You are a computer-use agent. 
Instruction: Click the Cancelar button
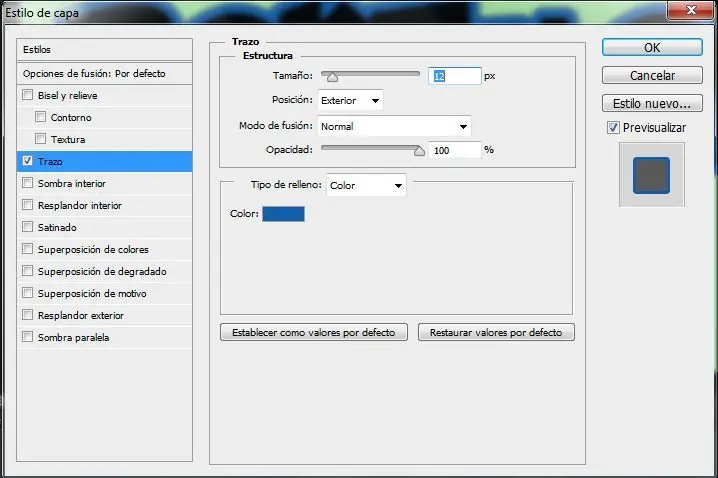652,75
